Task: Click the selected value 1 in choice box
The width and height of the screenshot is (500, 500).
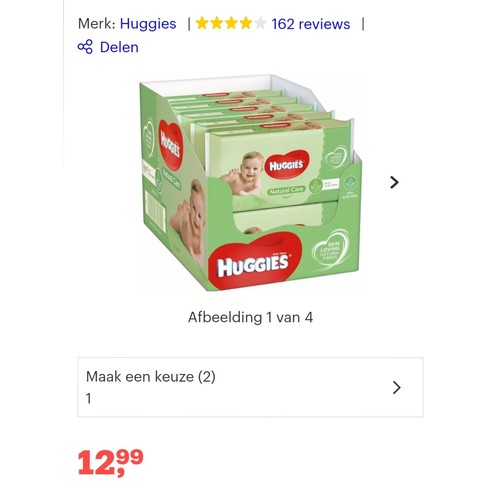Action: tap(88, 398)
